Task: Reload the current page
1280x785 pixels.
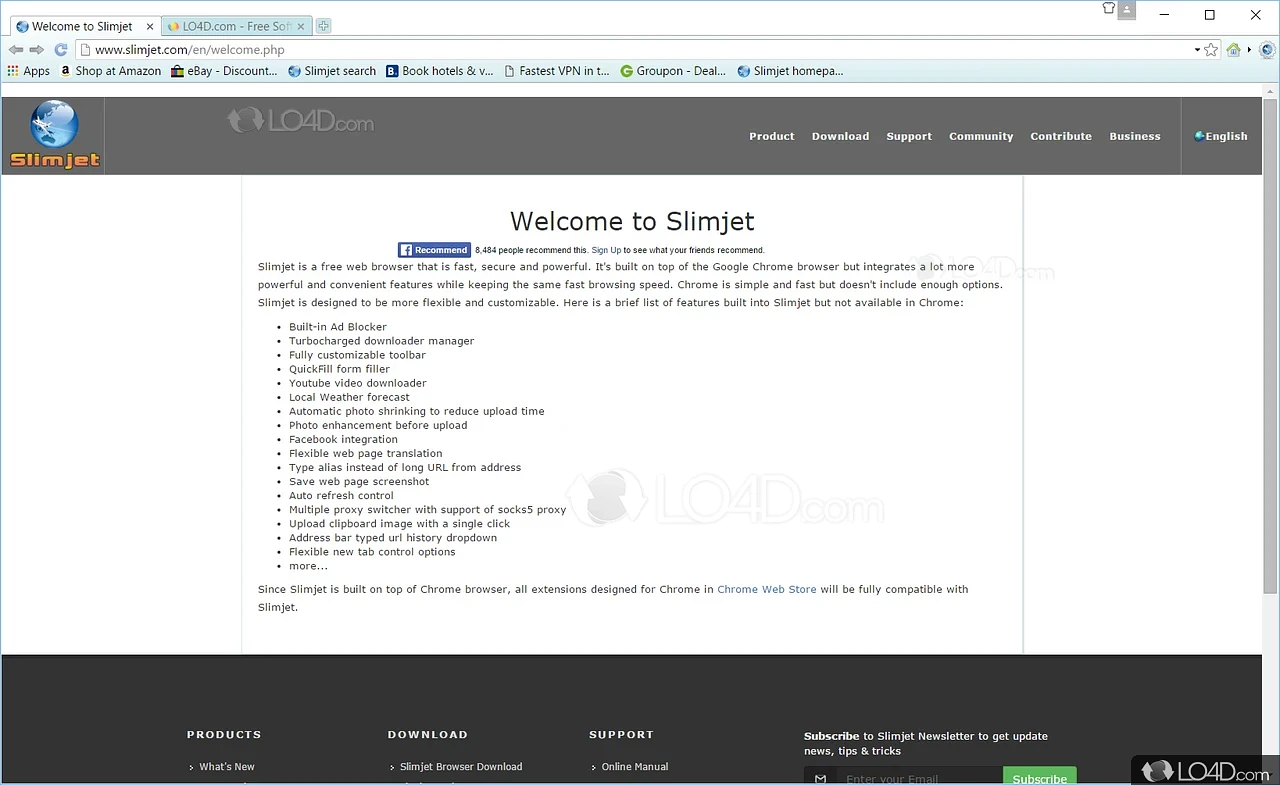Action: pyautogui.click(x=60, y=49)
